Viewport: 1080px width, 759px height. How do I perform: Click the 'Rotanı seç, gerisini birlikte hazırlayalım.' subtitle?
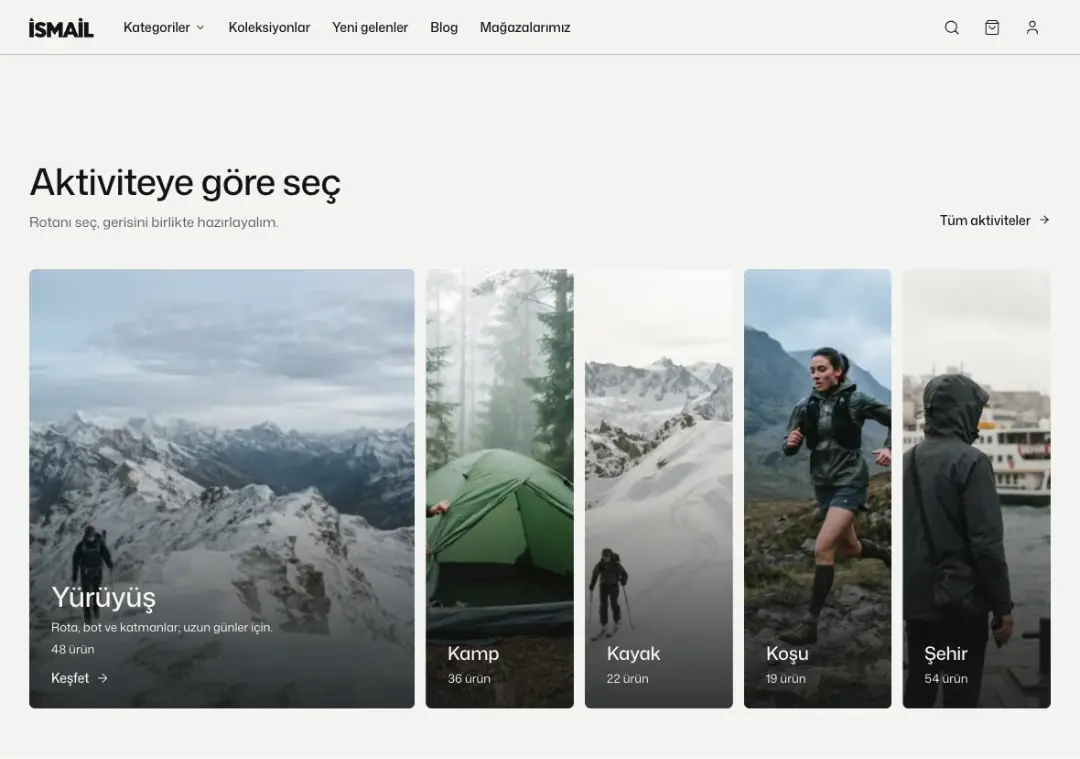click(154, 222)
